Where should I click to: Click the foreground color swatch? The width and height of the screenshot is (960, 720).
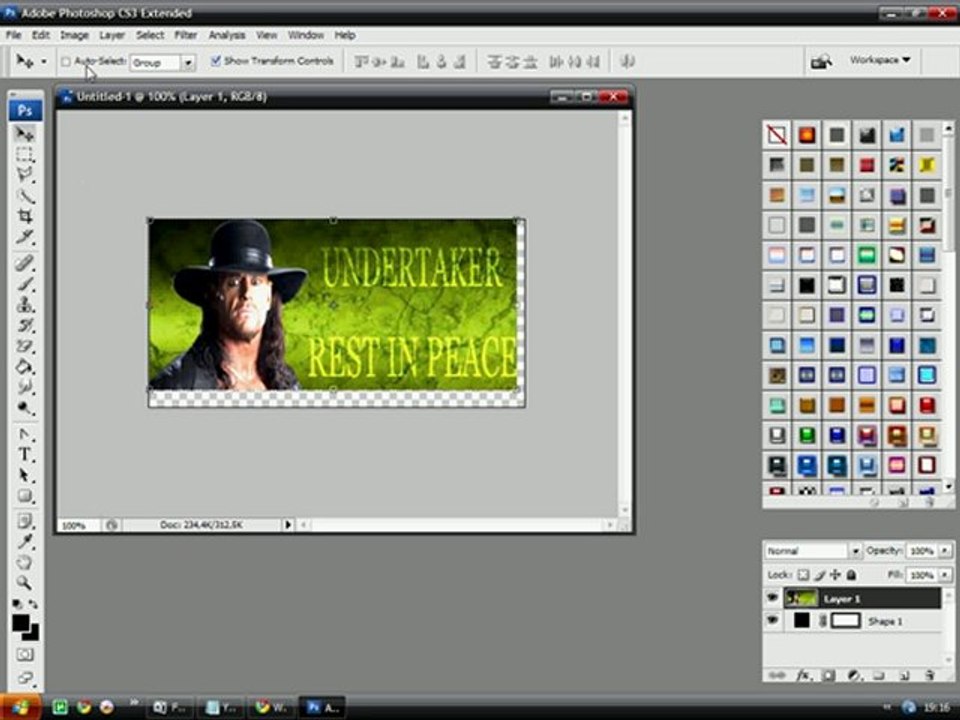coord(20,623)
